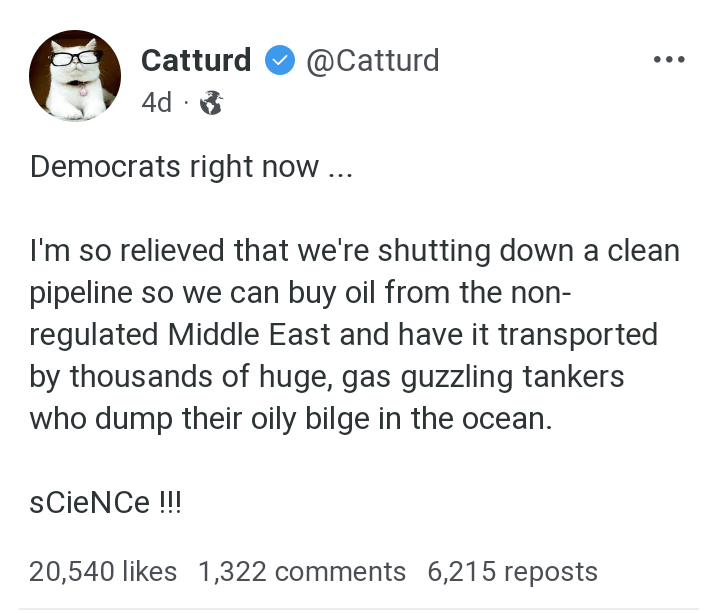Click the @Catturd handle
Screen dimensions: 719x613
click(x=371, y=61)
